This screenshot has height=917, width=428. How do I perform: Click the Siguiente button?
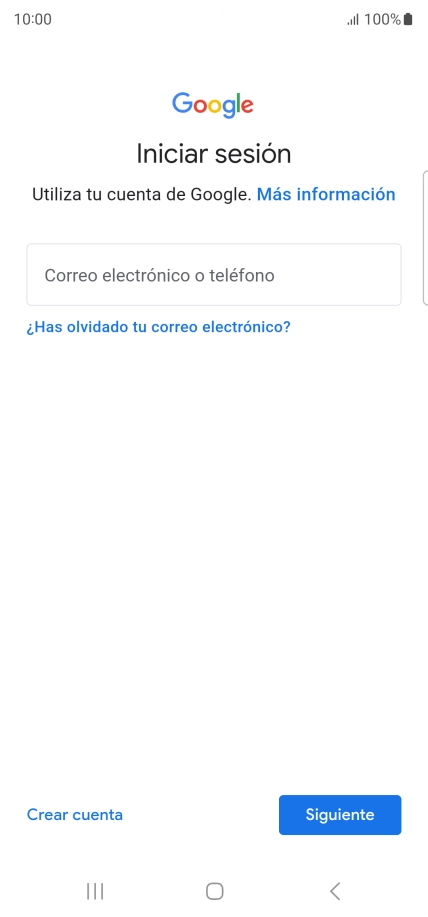pos(340,815)
